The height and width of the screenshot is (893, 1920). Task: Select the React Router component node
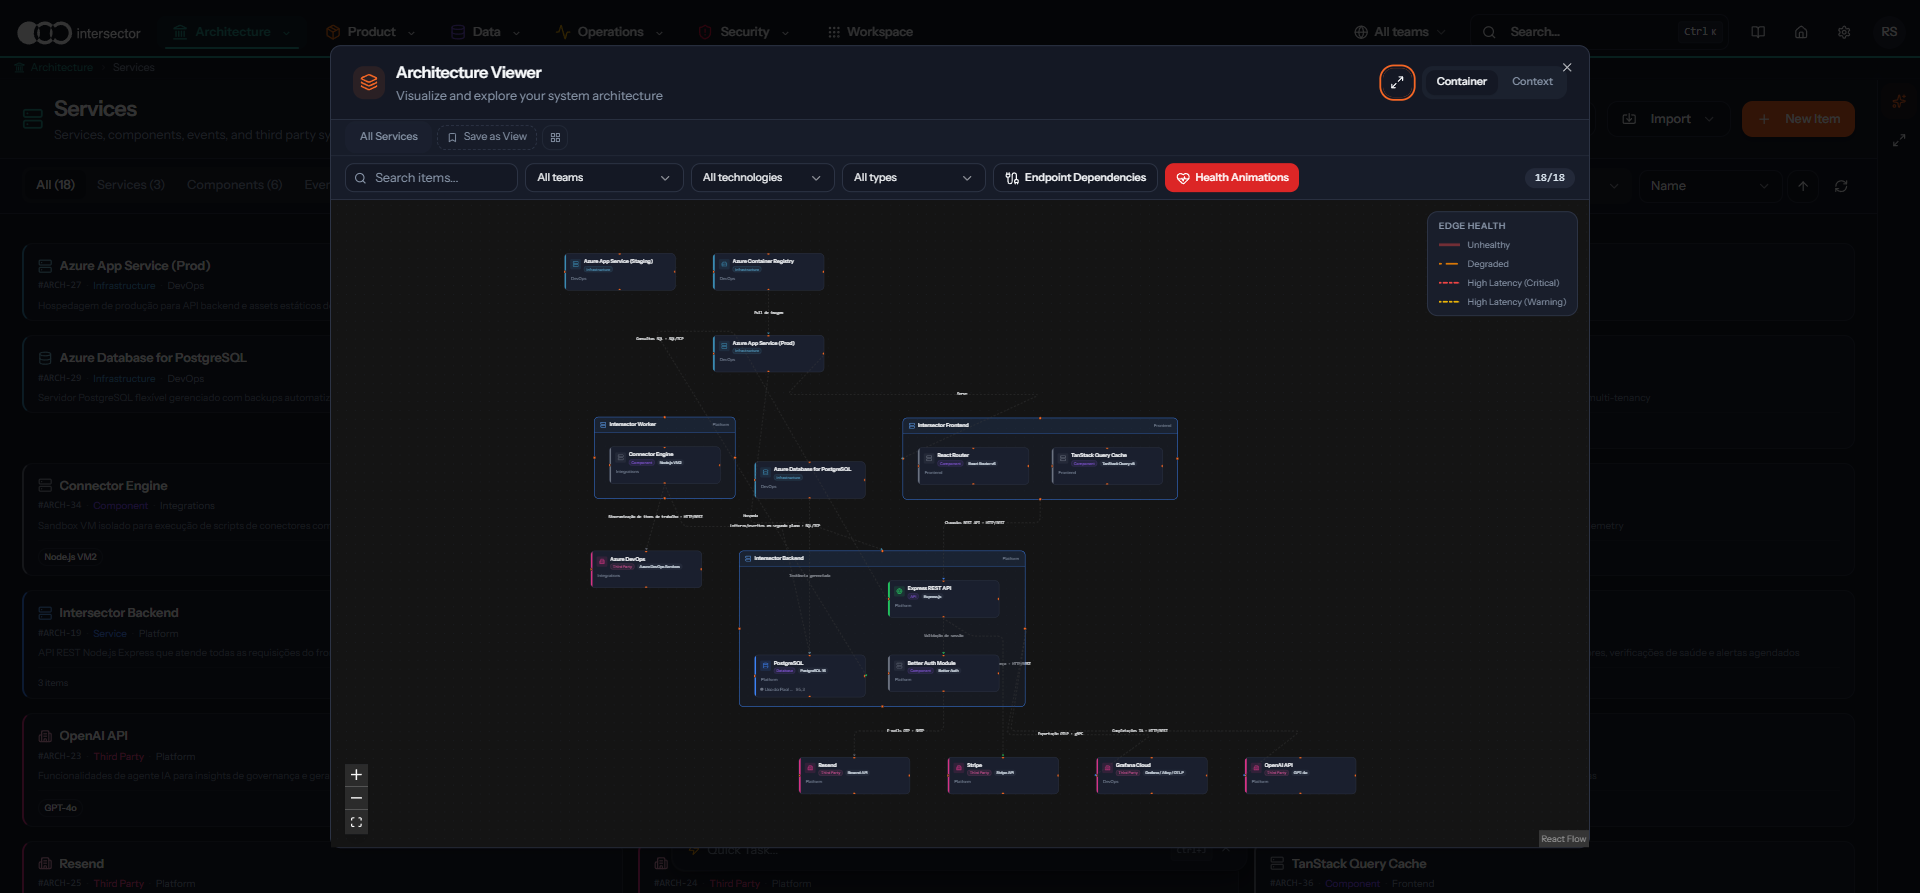click(973, 465)
